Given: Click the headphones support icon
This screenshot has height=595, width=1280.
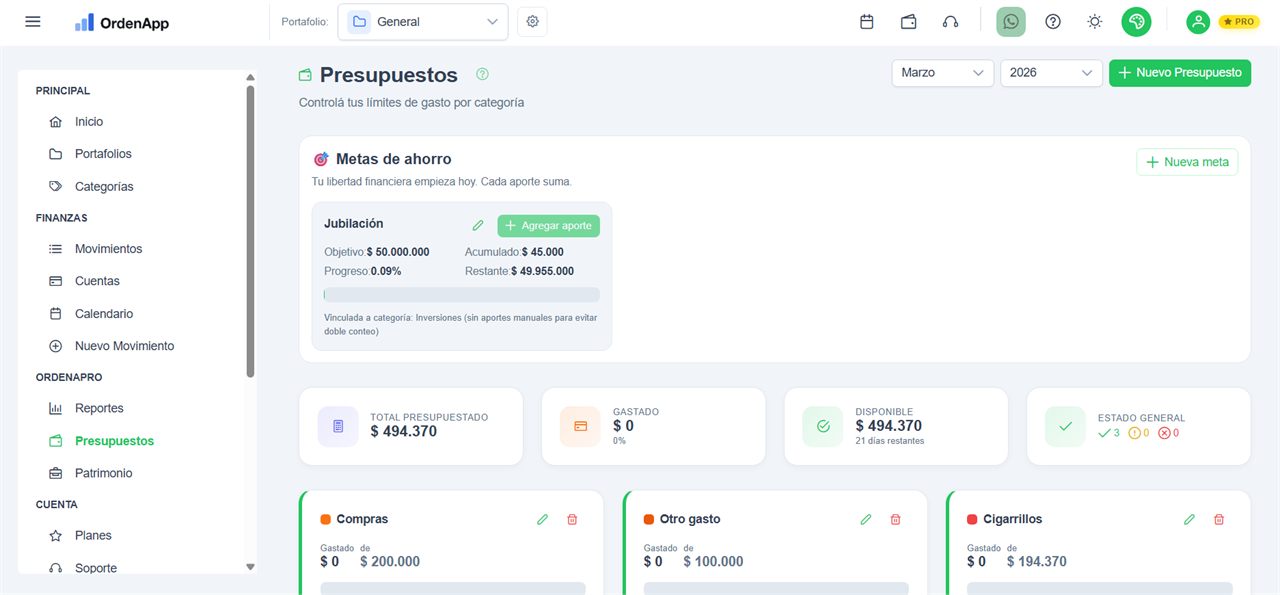Looking at the screenshot, I should coord(949,20).
